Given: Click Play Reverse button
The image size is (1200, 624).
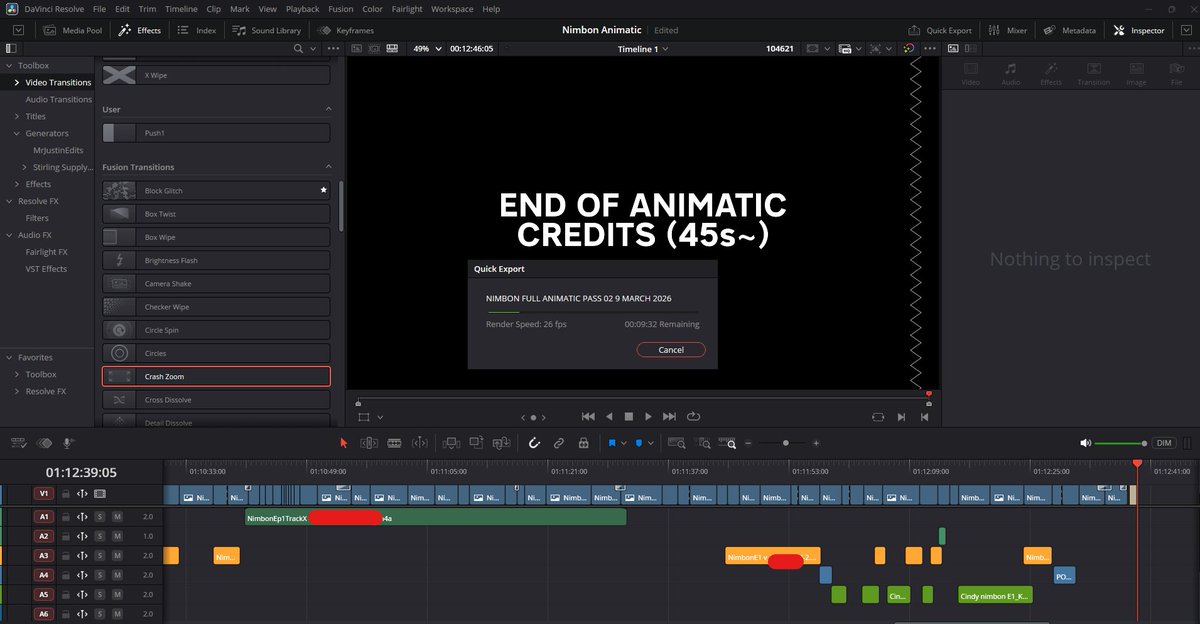Looking at the screenshot, I should tap(609, 416).
